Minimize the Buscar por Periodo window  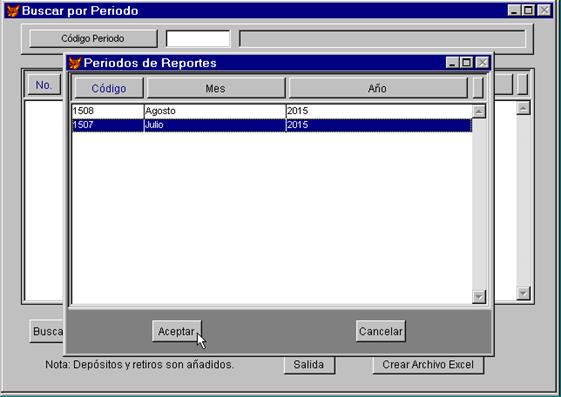tap(514, 10)
